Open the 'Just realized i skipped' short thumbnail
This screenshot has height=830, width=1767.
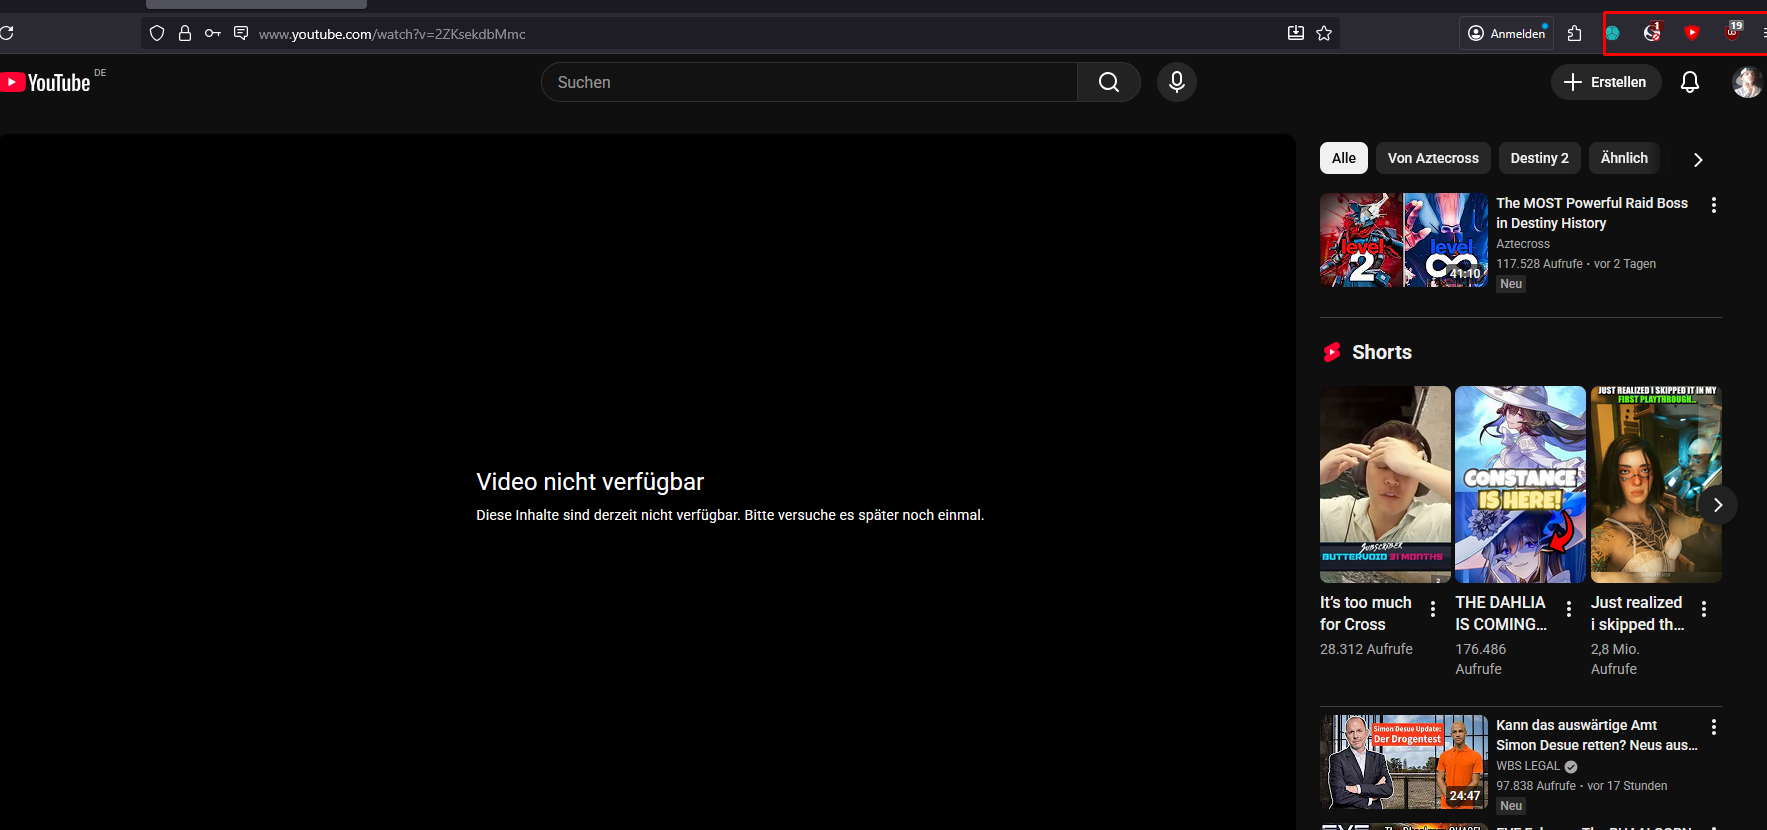[1656, 484]
